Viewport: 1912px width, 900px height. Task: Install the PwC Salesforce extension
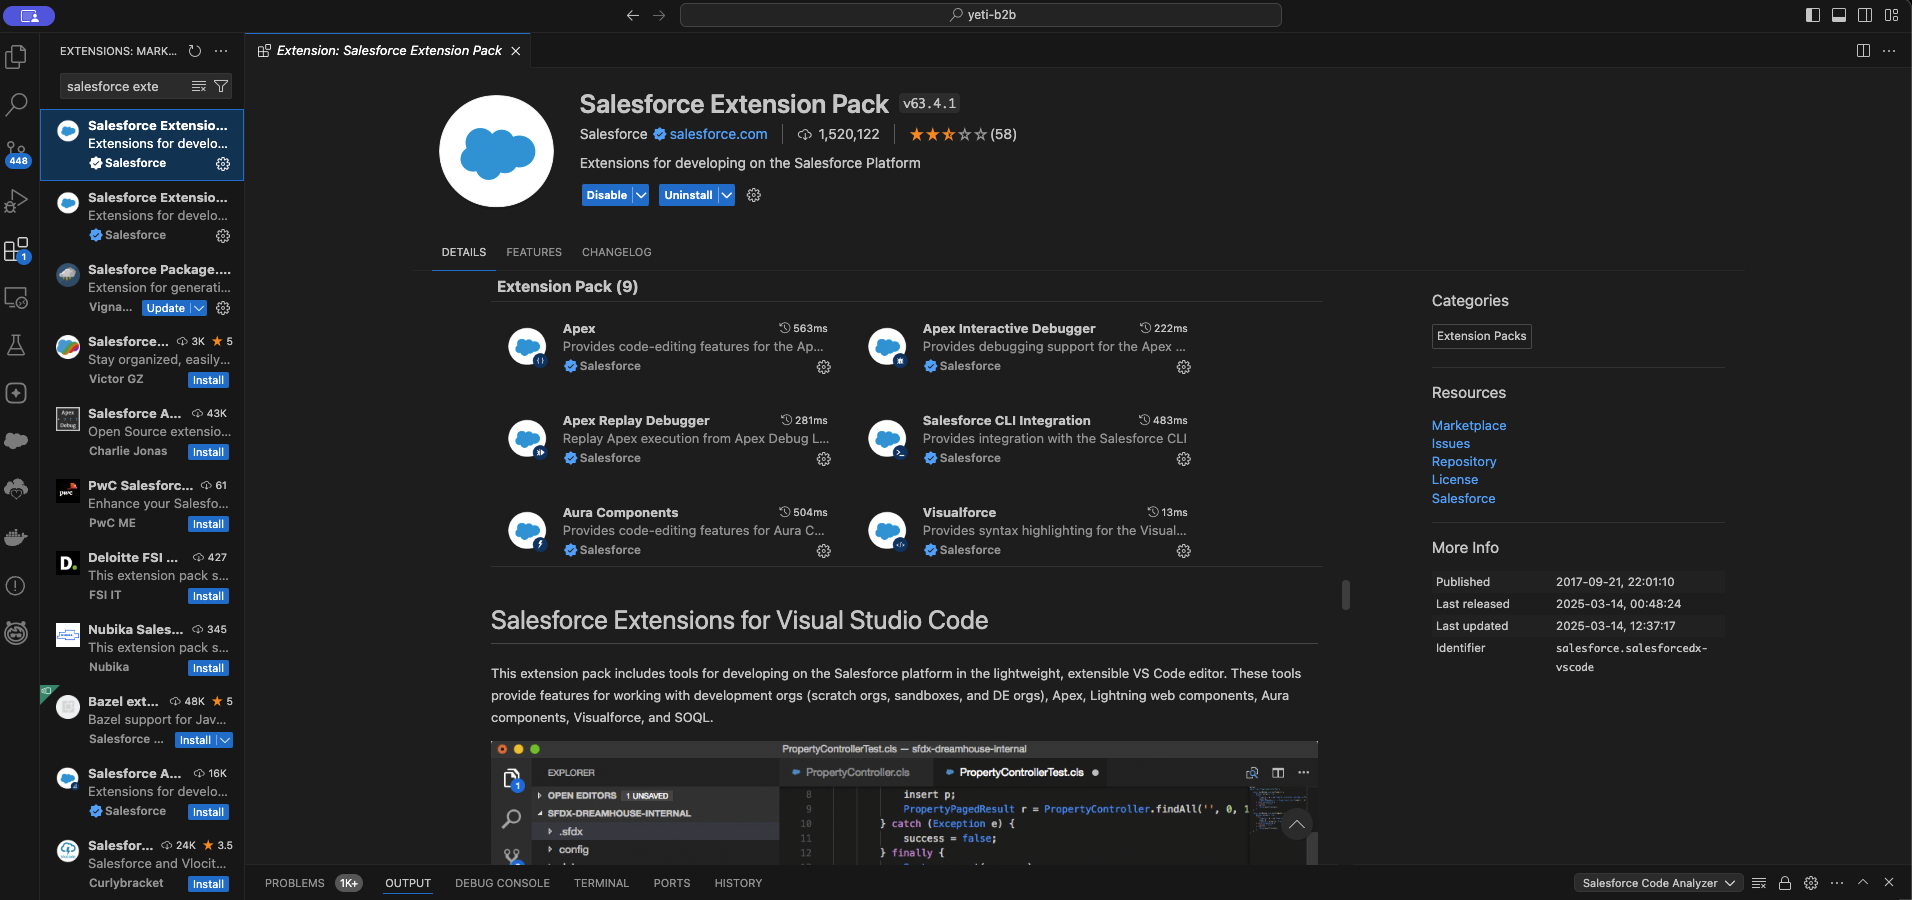208,524
